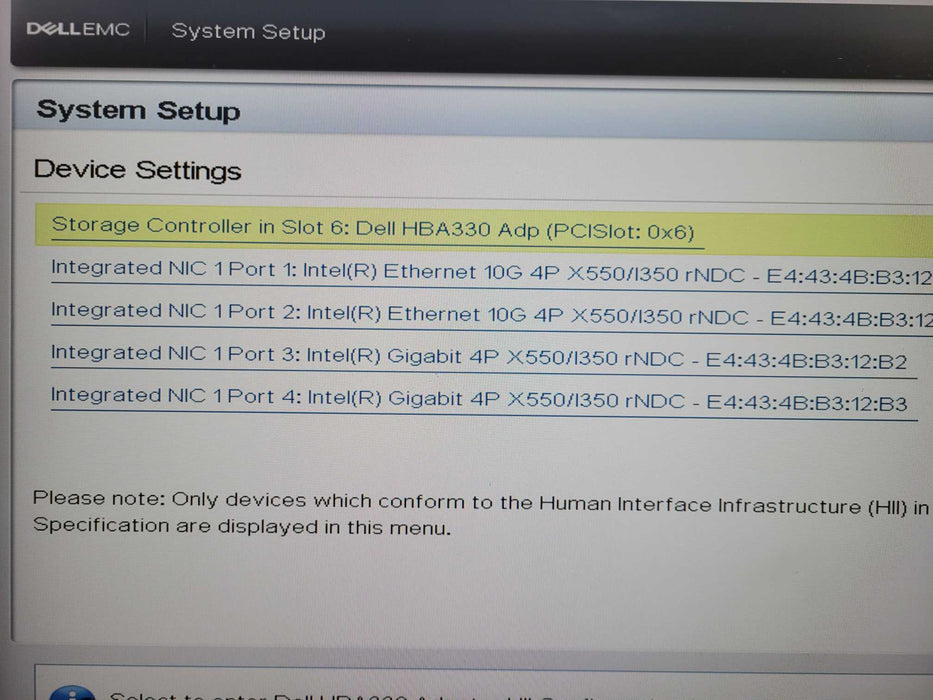Click the System Setup title in top bar

coord(248,32)
